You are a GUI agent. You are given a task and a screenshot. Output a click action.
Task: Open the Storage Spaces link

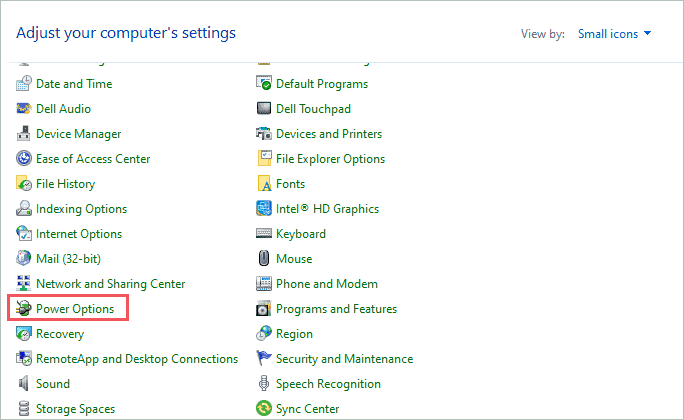pos(75,409)
